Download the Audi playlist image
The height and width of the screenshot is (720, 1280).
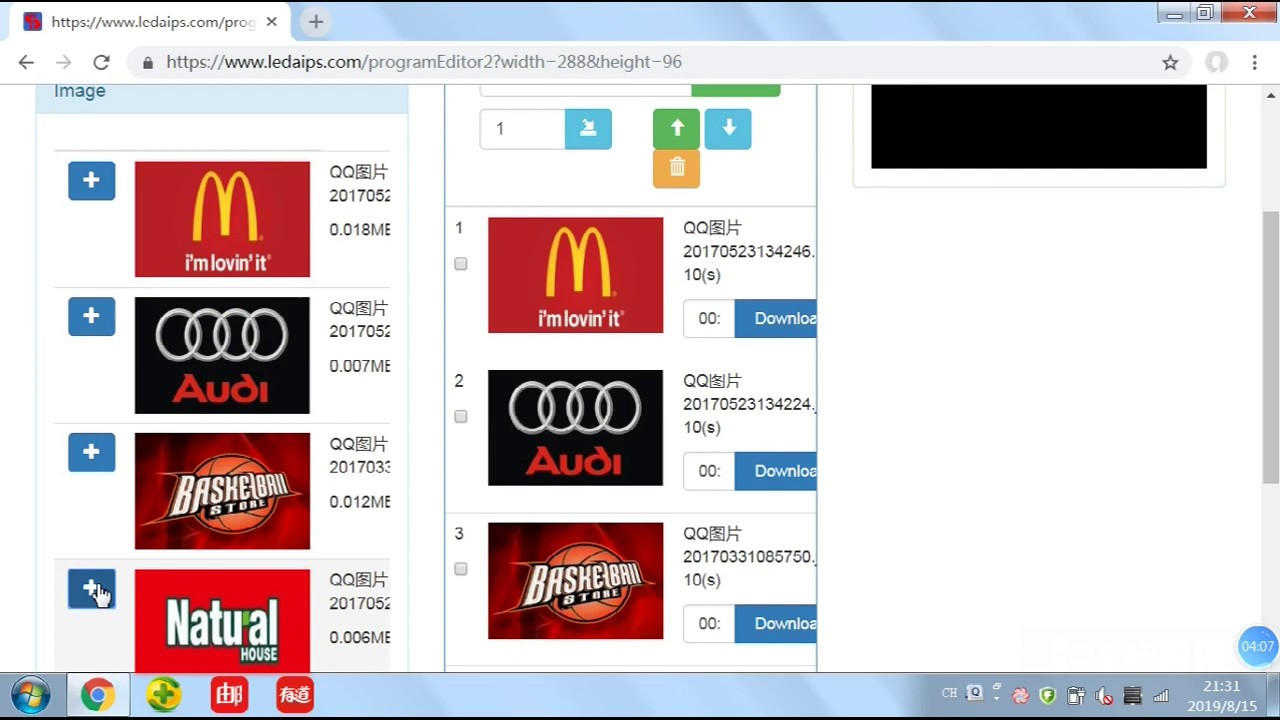click(x=776, y=471)
